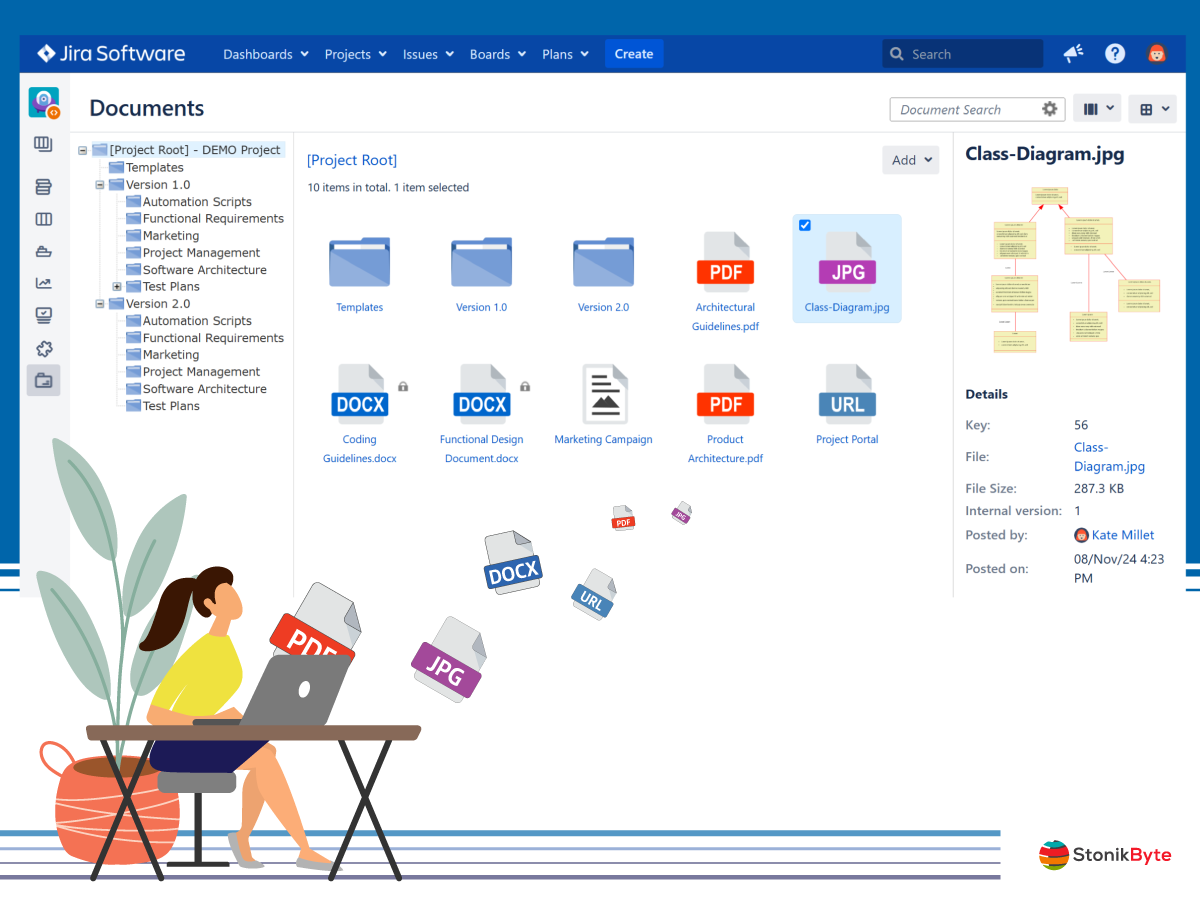Uncheck the Class-Diagram.jpg selection checkbox
The width and height of the screenshot is (1200, 900).
pyautogui.click(x=805, y=225)
